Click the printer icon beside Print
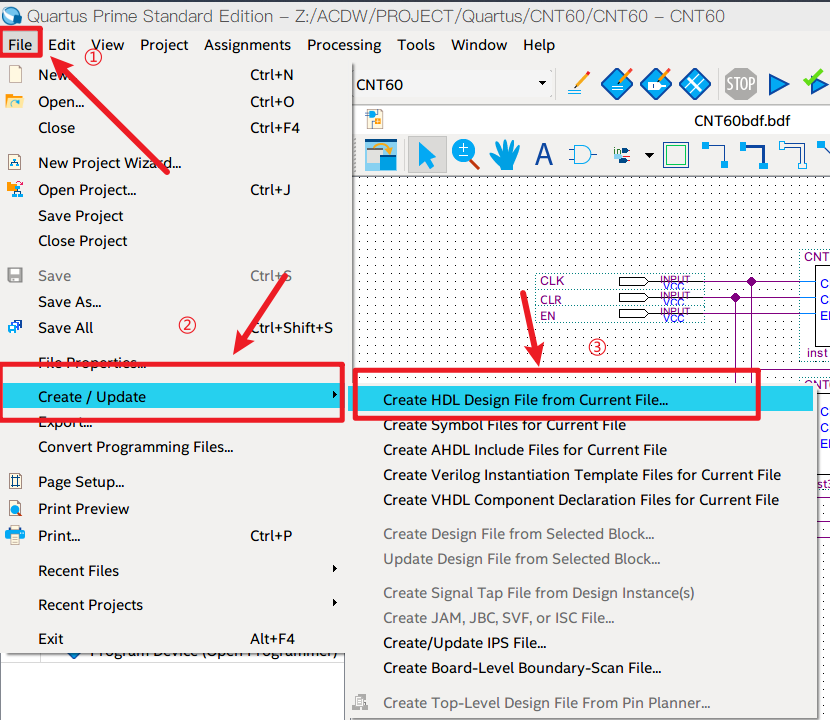The image size is (830, 720). (x=15, y=535)
